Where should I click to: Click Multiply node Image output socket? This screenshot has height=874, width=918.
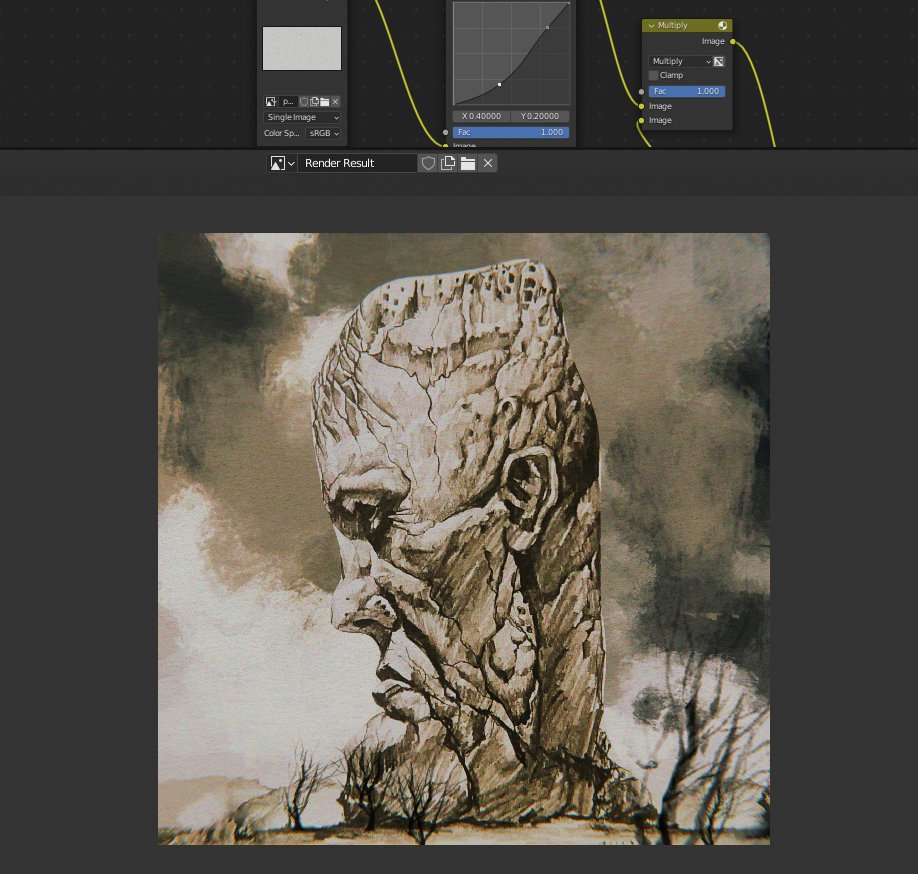pyautogui.click(x=732, y=42)
